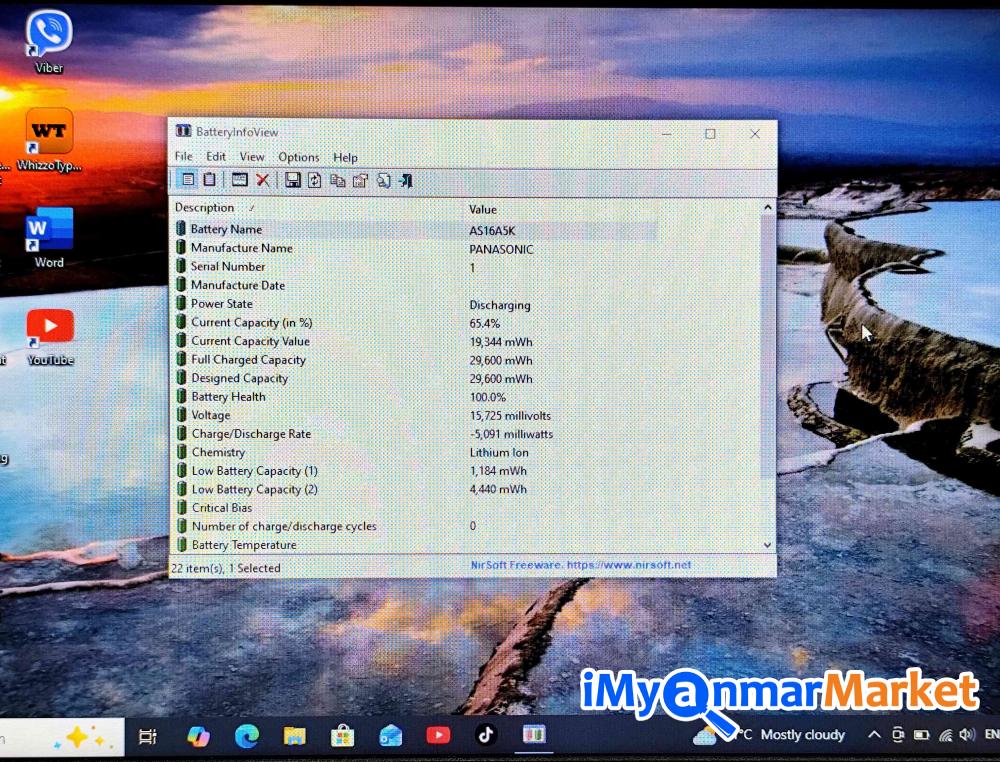Sort list by the Description column header
Image resolution: width=1000 pixels, height=762 pixels.
205,208
